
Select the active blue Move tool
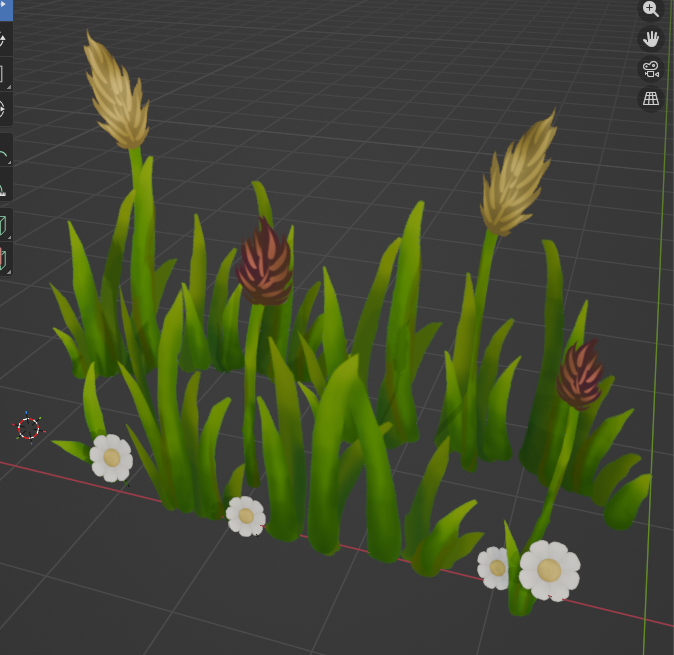click(5, 9)
